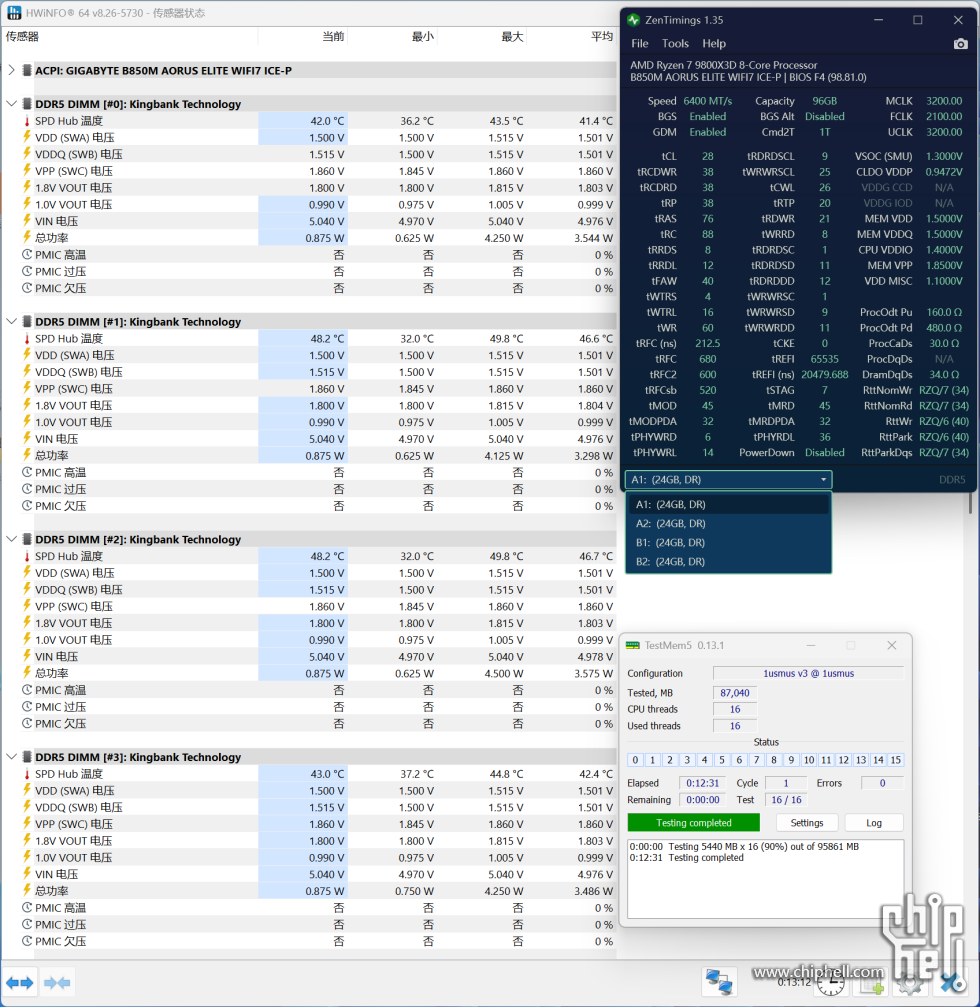Click the thermometer icon of DIMM #0 SPD Hub
980x1007 pixels.
tap(27, 121)
